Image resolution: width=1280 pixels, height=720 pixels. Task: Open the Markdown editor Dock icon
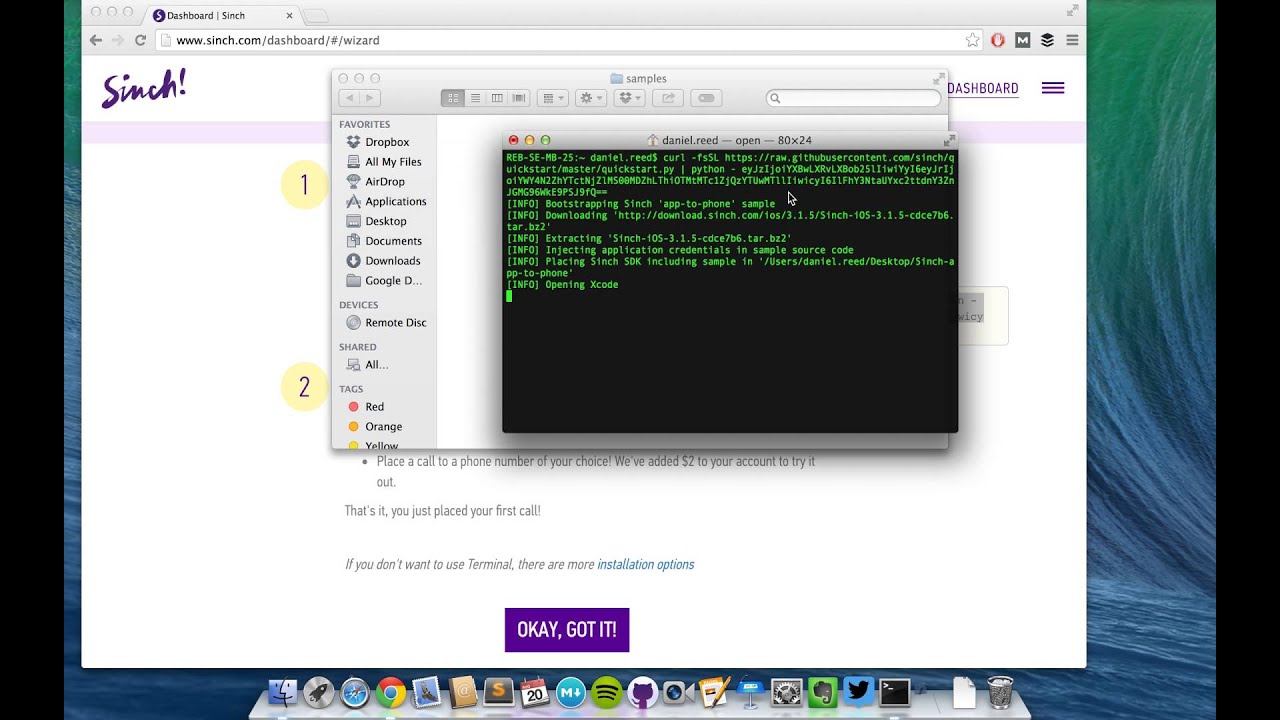point(571,692)
